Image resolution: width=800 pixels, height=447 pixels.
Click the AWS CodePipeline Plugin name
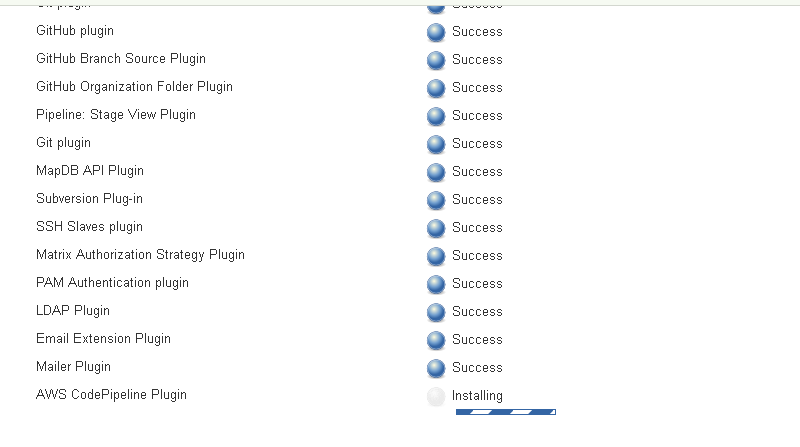pyautogui.click(x=111, y=395)
